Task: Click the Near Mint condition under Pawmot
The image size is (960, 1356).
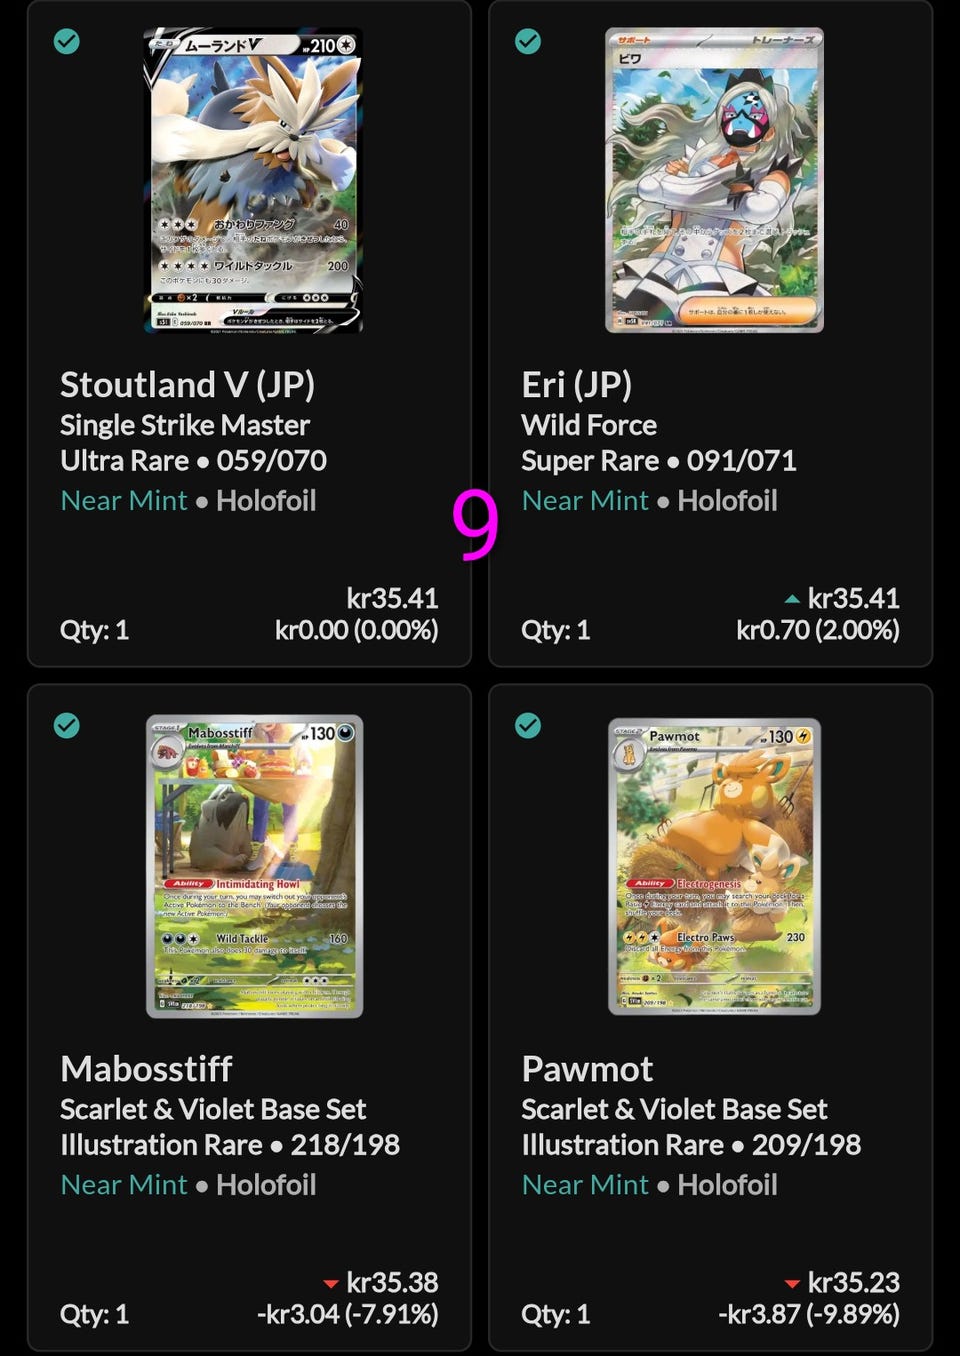Action: pyautogui.click(x=585, y=1185)
